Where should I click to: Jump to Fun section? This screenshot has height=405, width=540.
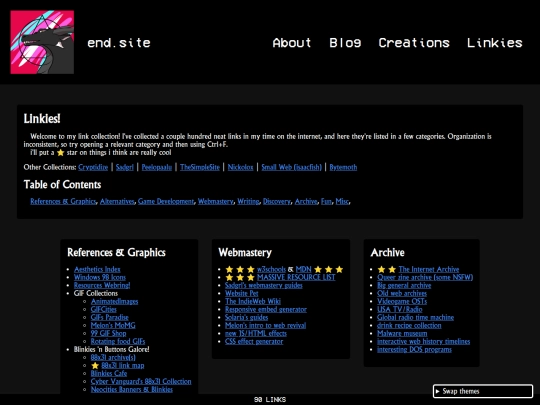tap(326, 201)
